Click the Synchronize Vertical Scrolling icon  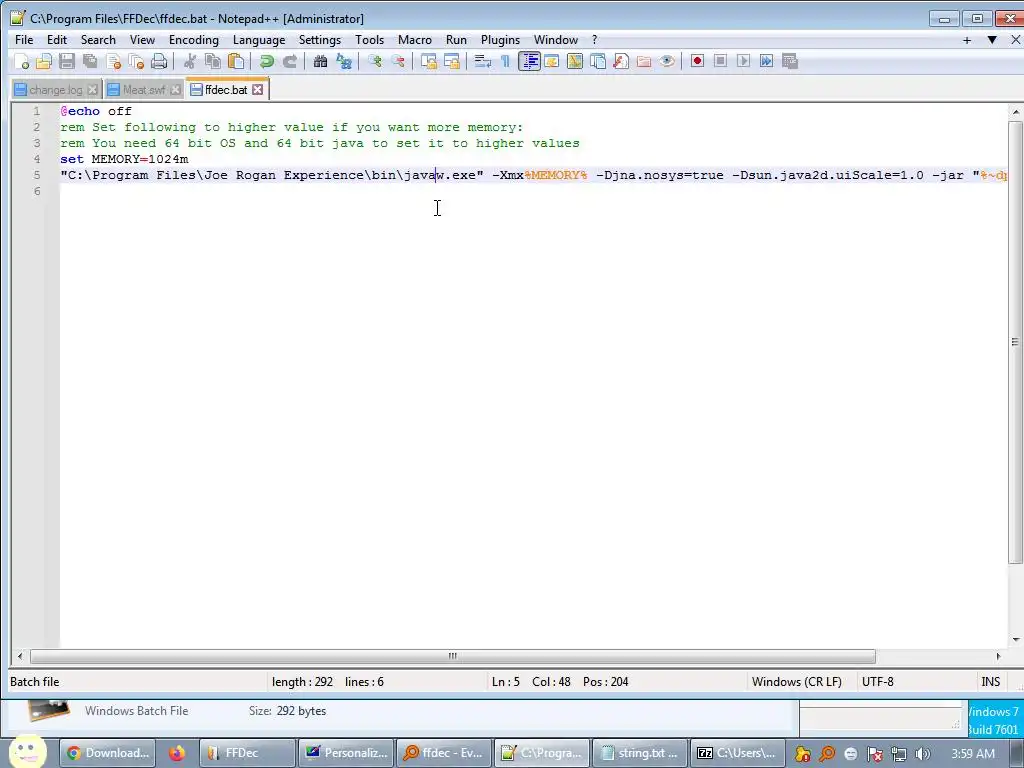pyautogui.click(x=428, y=61)
